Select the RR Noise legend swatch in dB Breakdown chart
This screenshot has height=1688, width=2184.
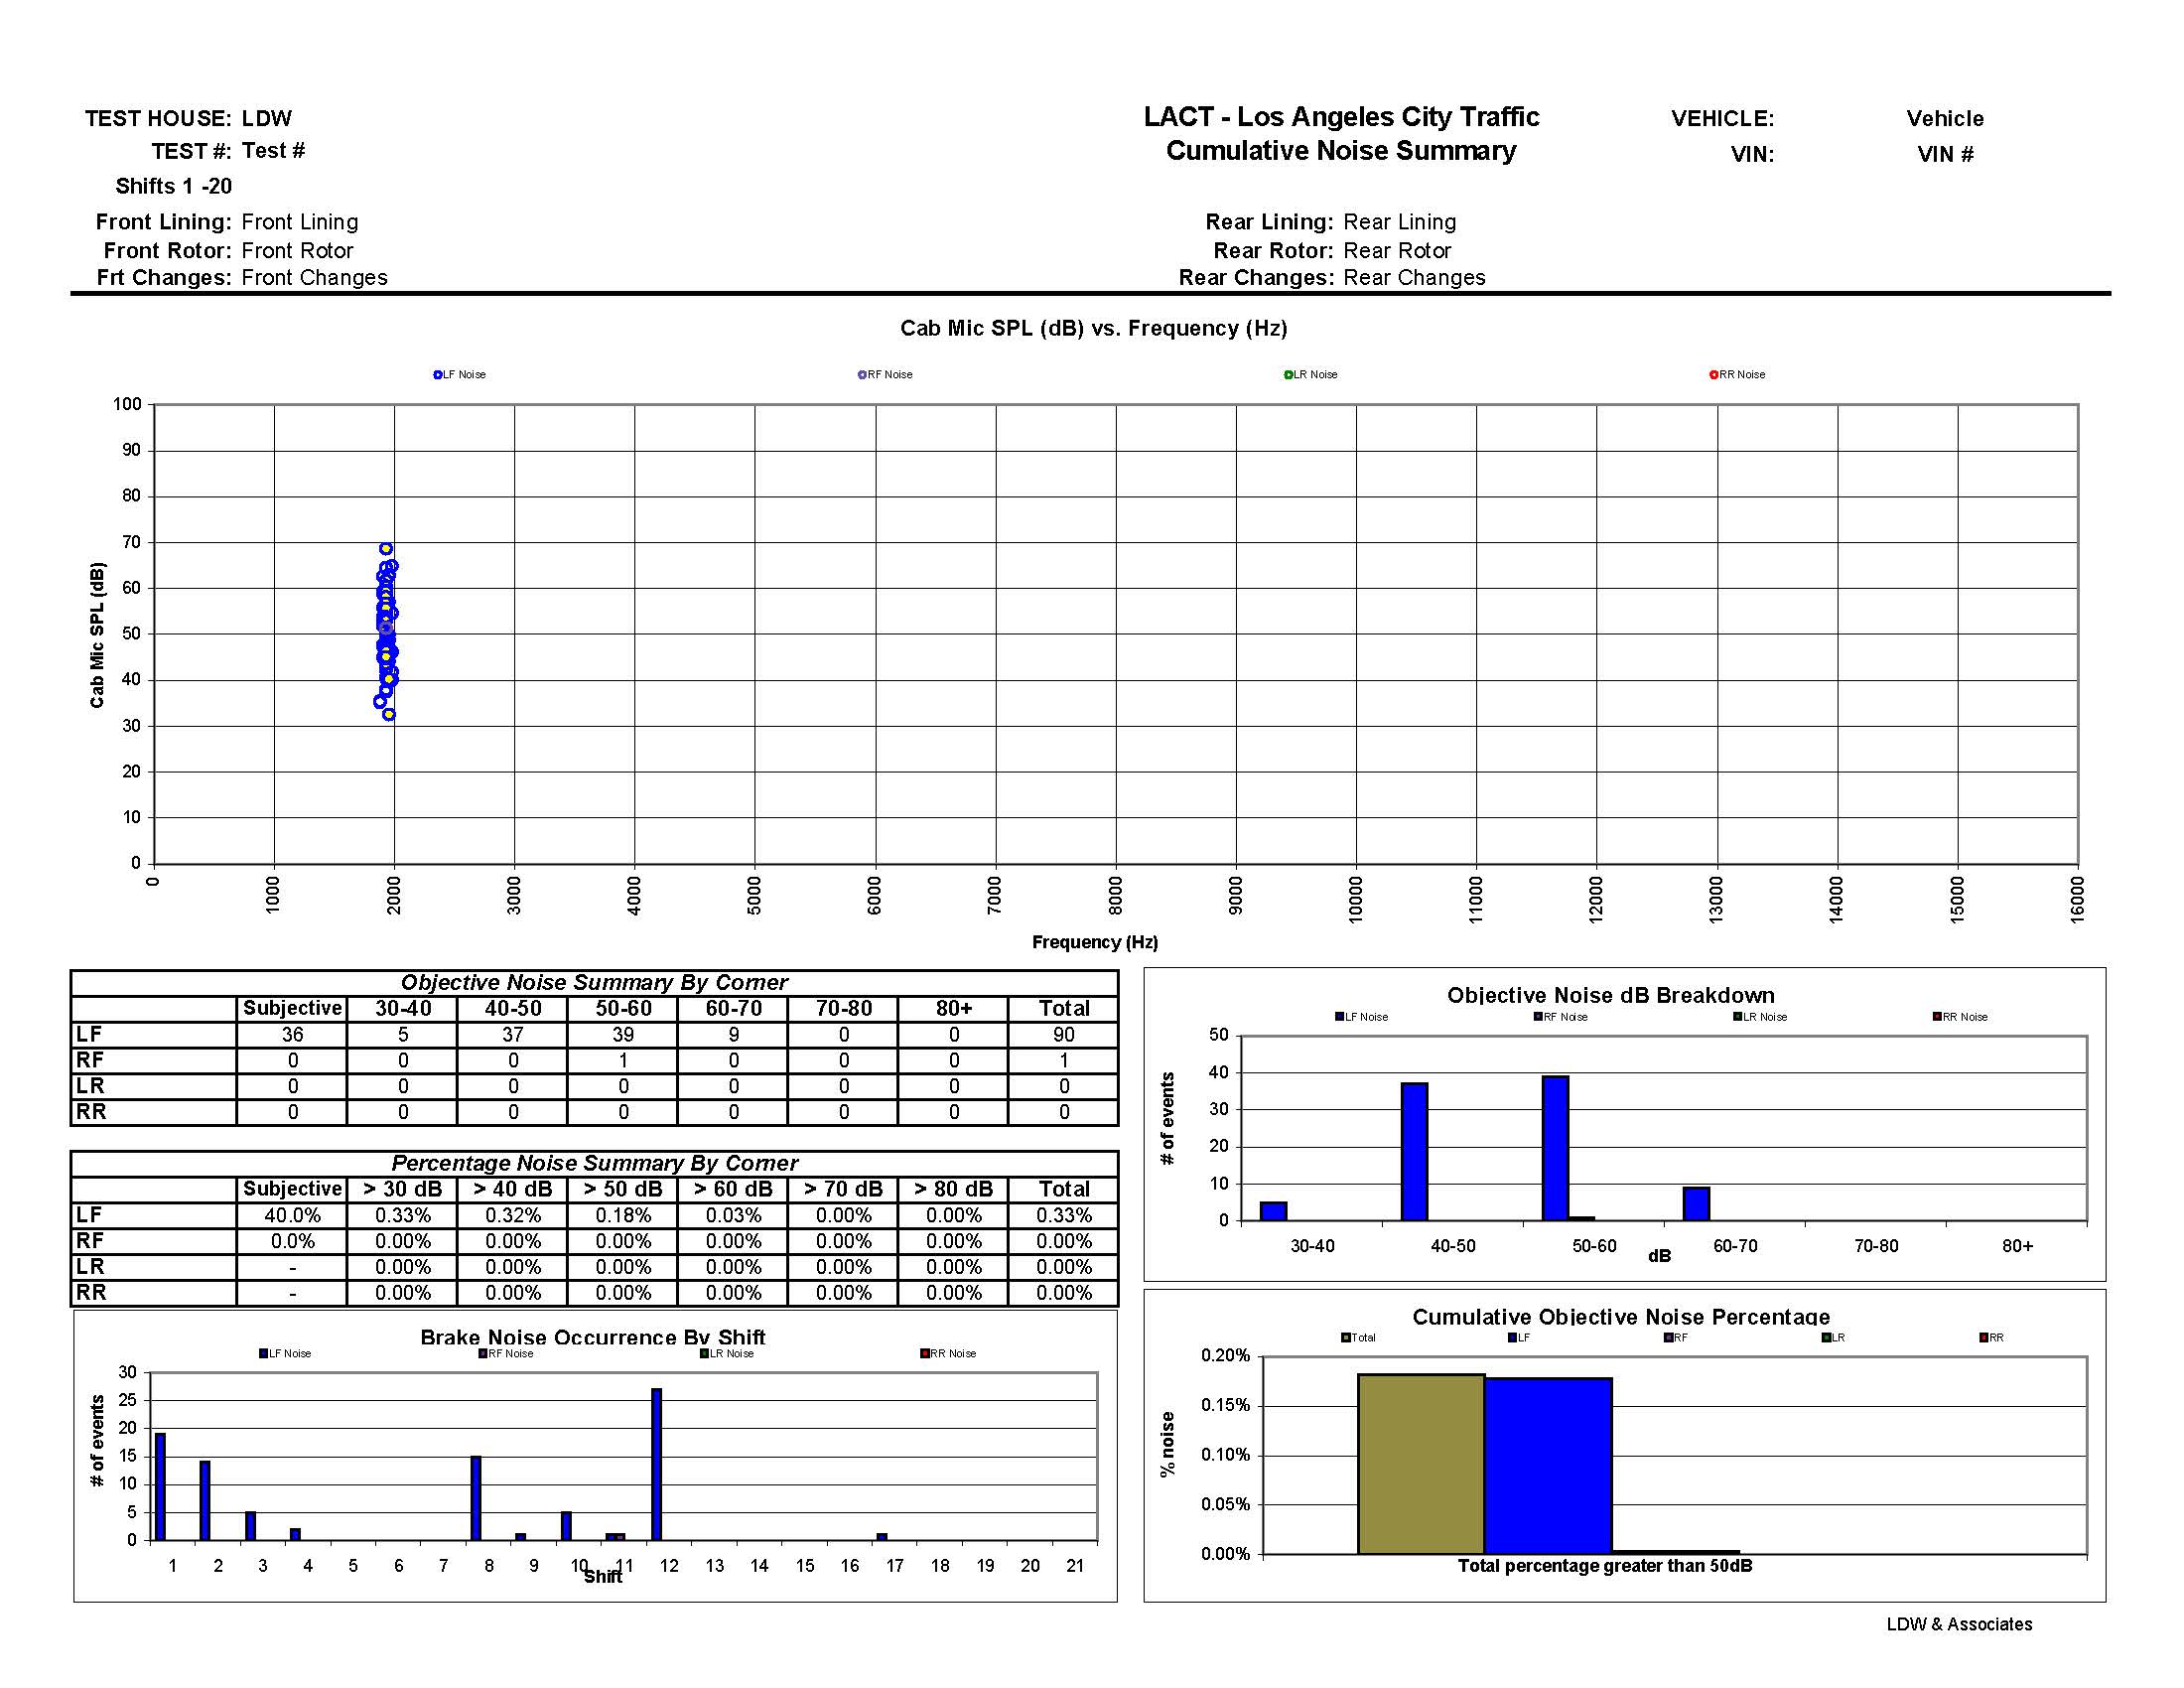1937,1017
